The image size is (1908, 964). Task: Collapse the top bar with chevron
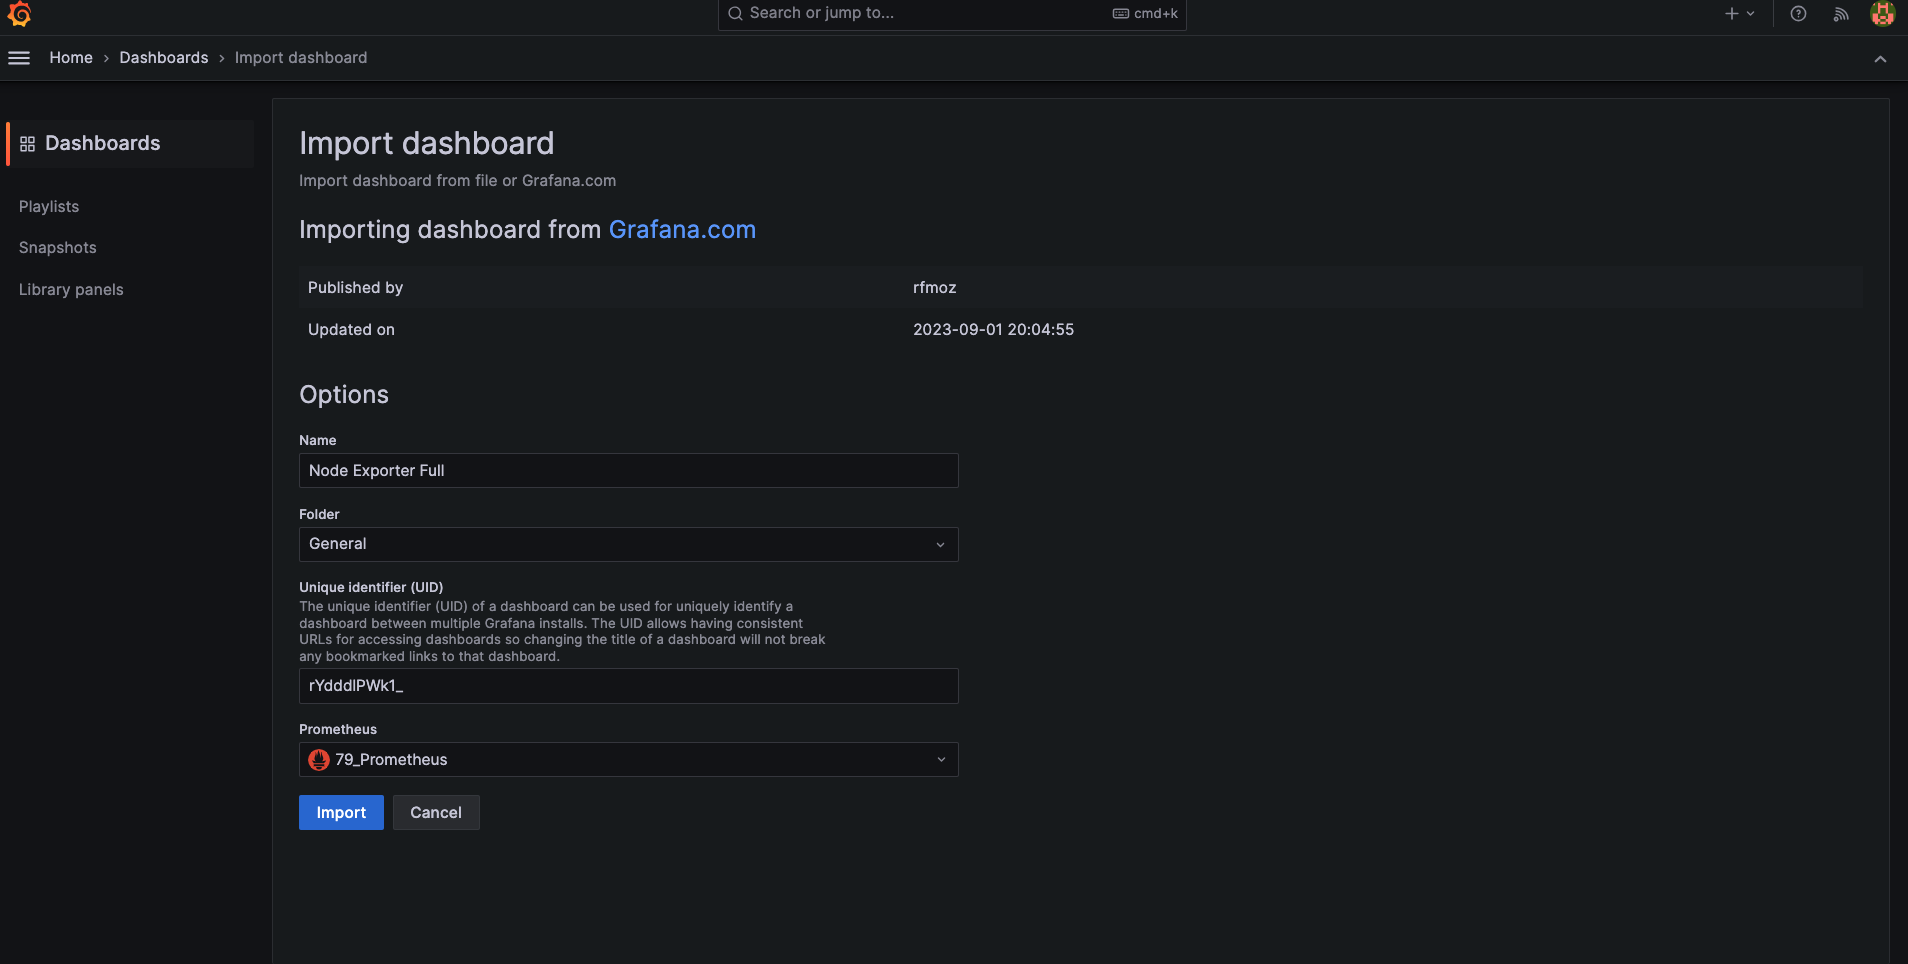click(1880, 59)
